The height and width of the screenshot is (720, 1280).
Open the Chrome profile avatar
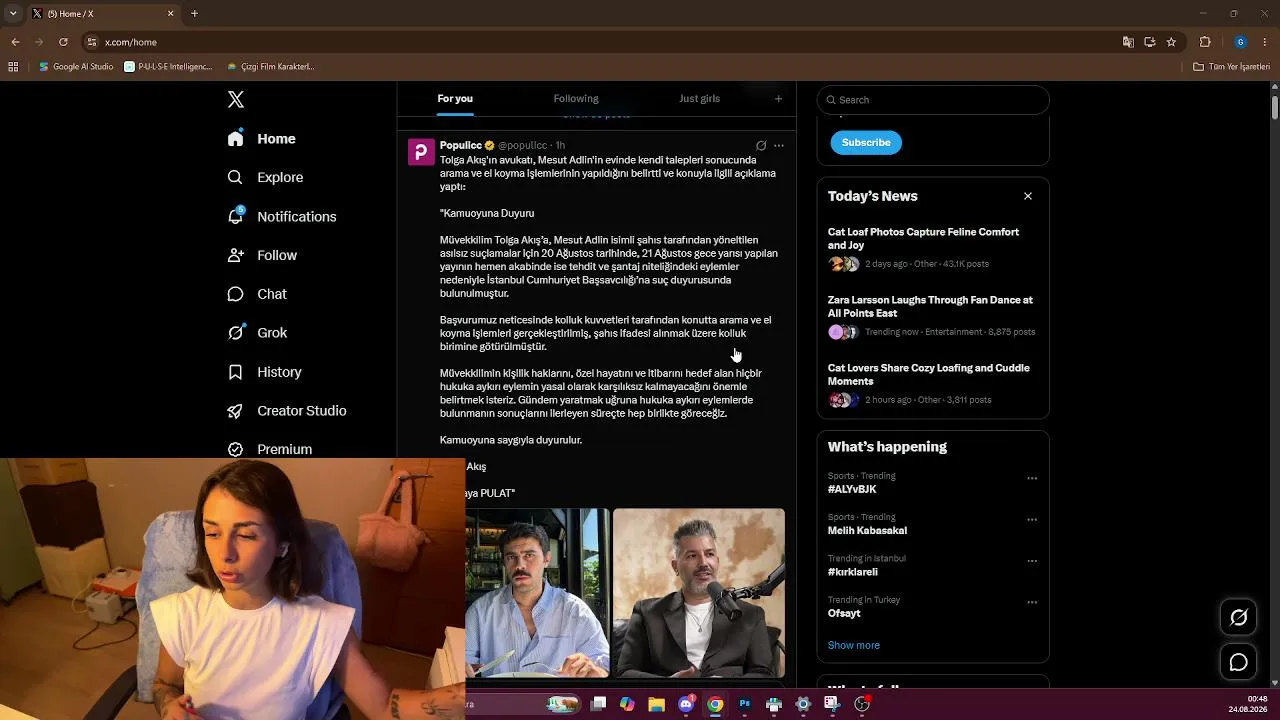pyautogui.click(x=1240, y=42)
